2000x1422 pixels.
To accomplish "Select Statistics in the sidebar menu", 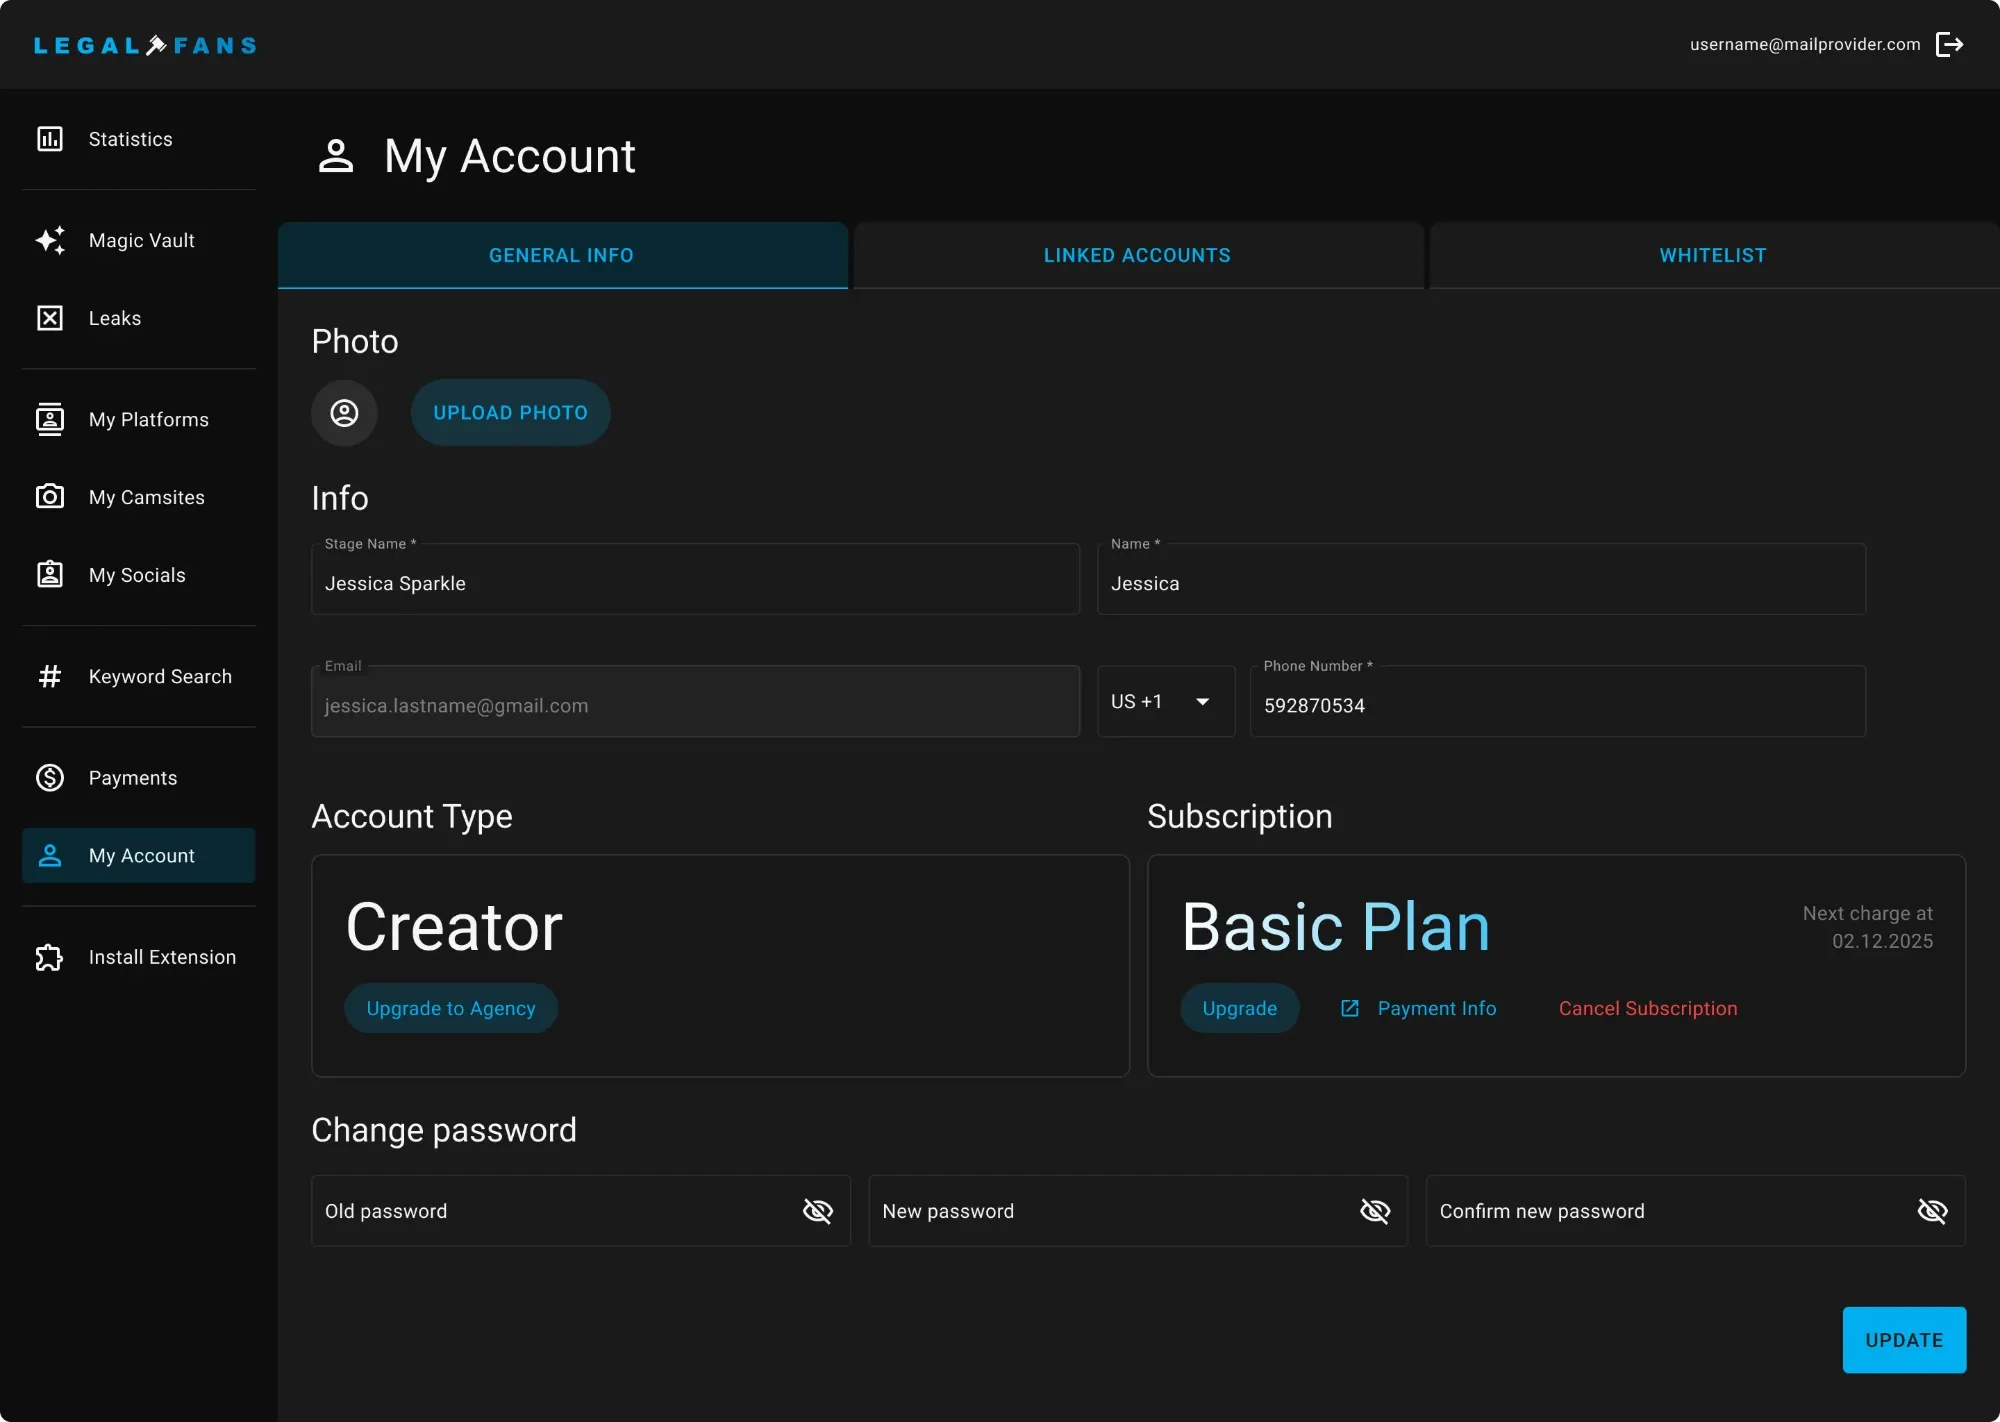I will pos(138,139).
